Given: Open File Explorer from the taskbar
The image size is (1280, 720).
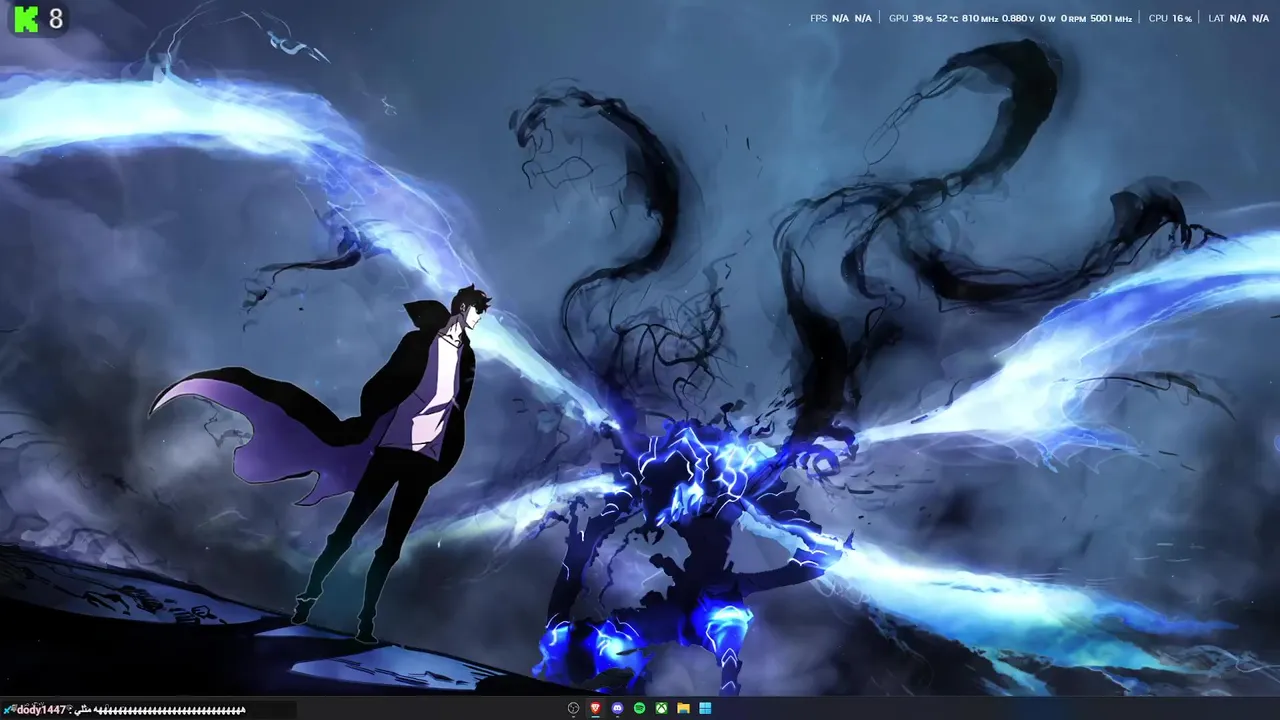Looking at the screenshot, I should point(684,708).
